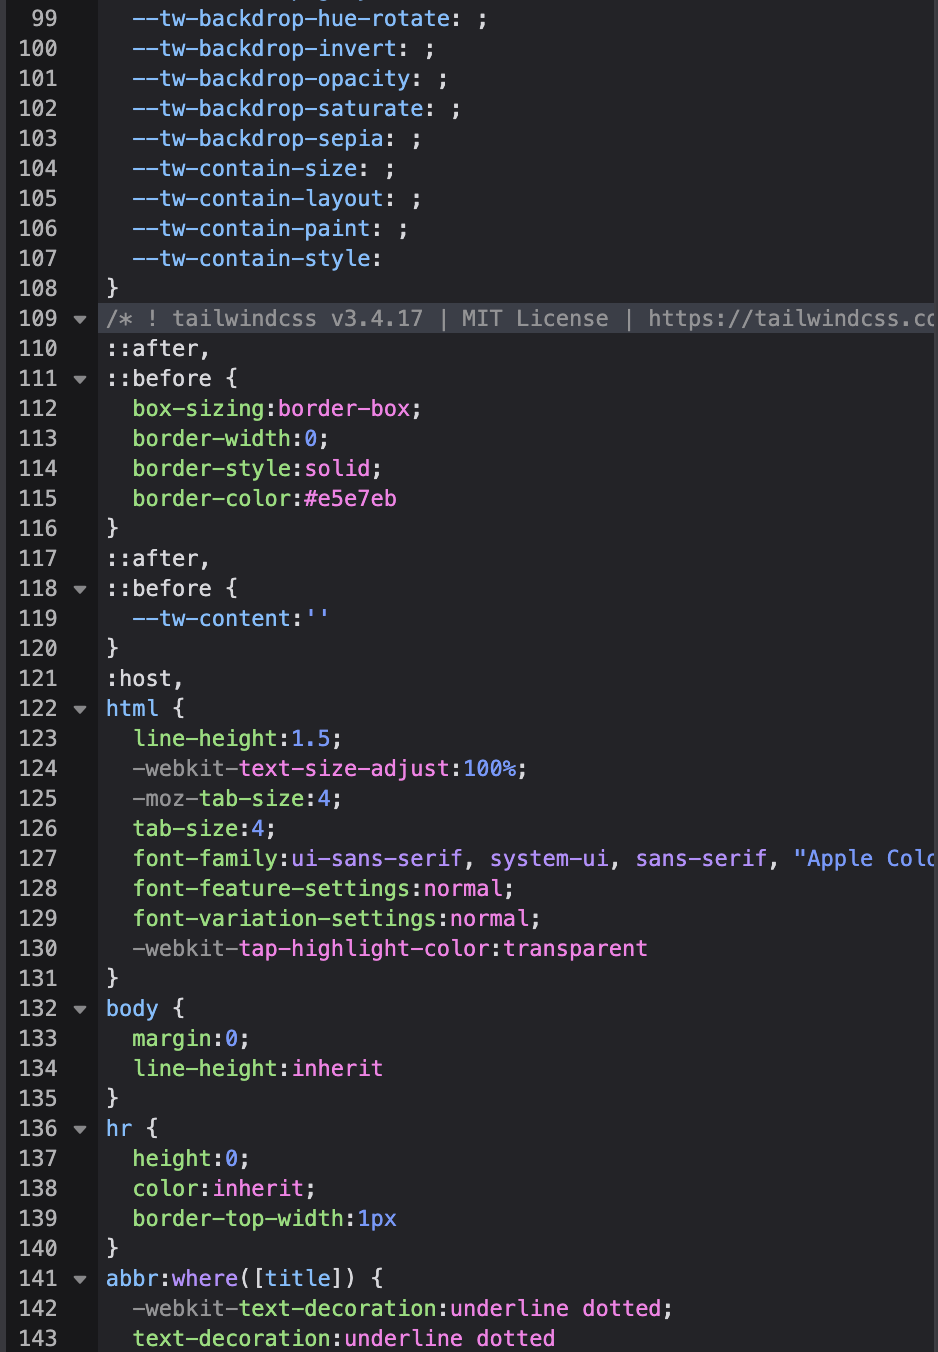The image size is (938, 1352).
Task: Fold the abbr:where([title]) rule
Action: coord(80,1279)
